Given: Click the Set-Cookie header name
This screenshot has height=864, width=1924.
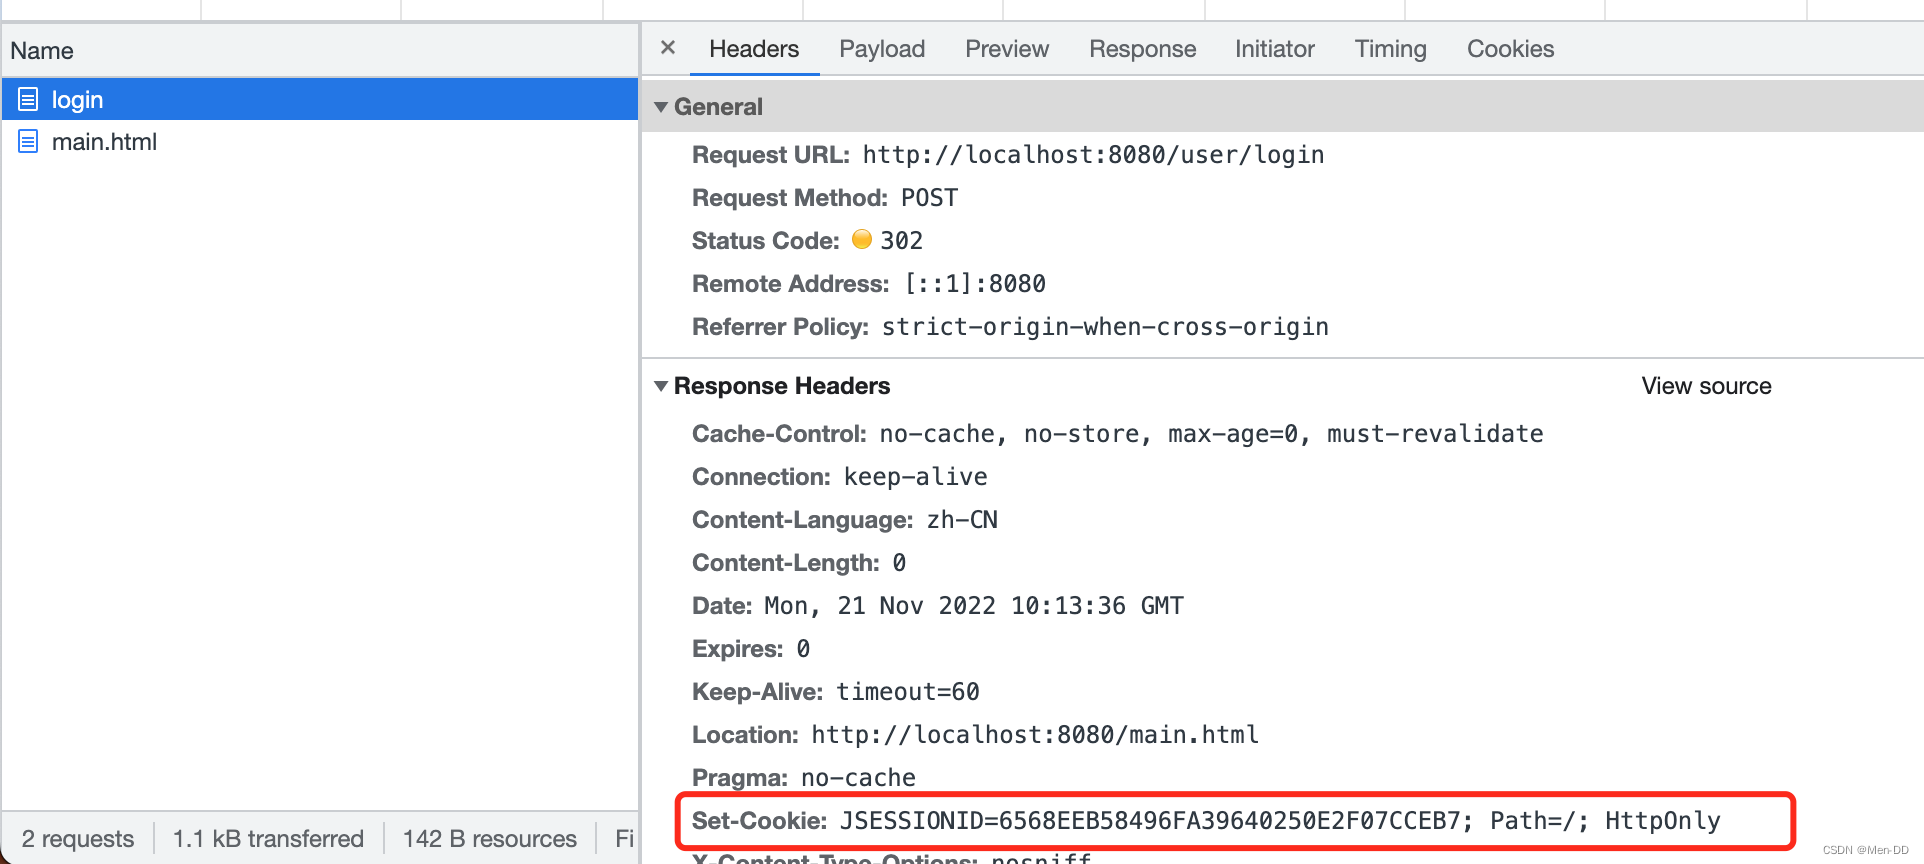Looking at the screenshot, I should coord(760,821).
